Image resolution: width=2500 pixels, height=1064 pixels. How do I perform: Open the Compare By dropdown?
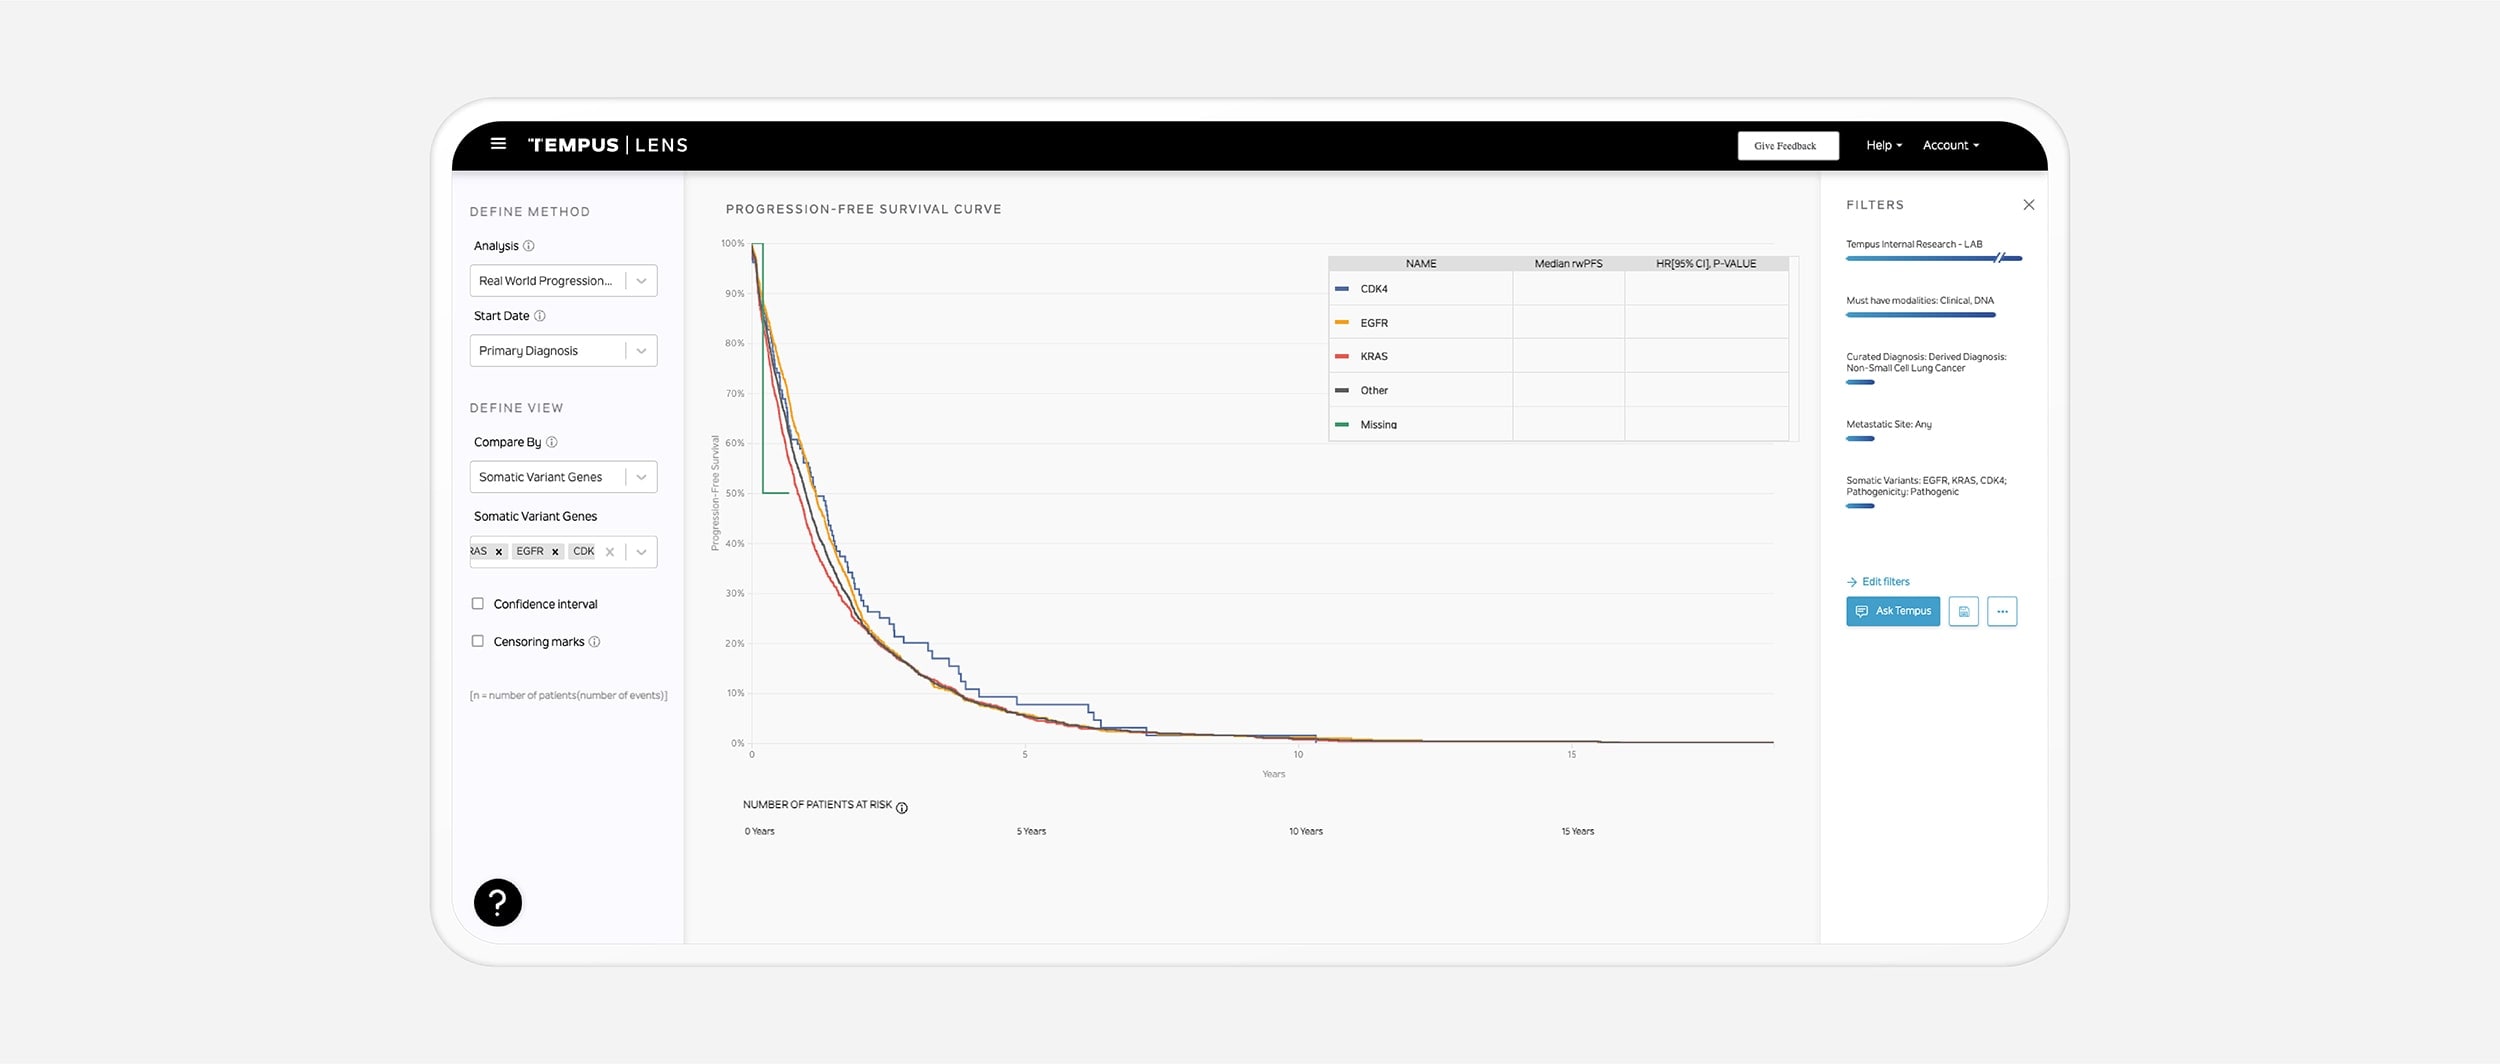pyautogui.click(x=563, y=477)
